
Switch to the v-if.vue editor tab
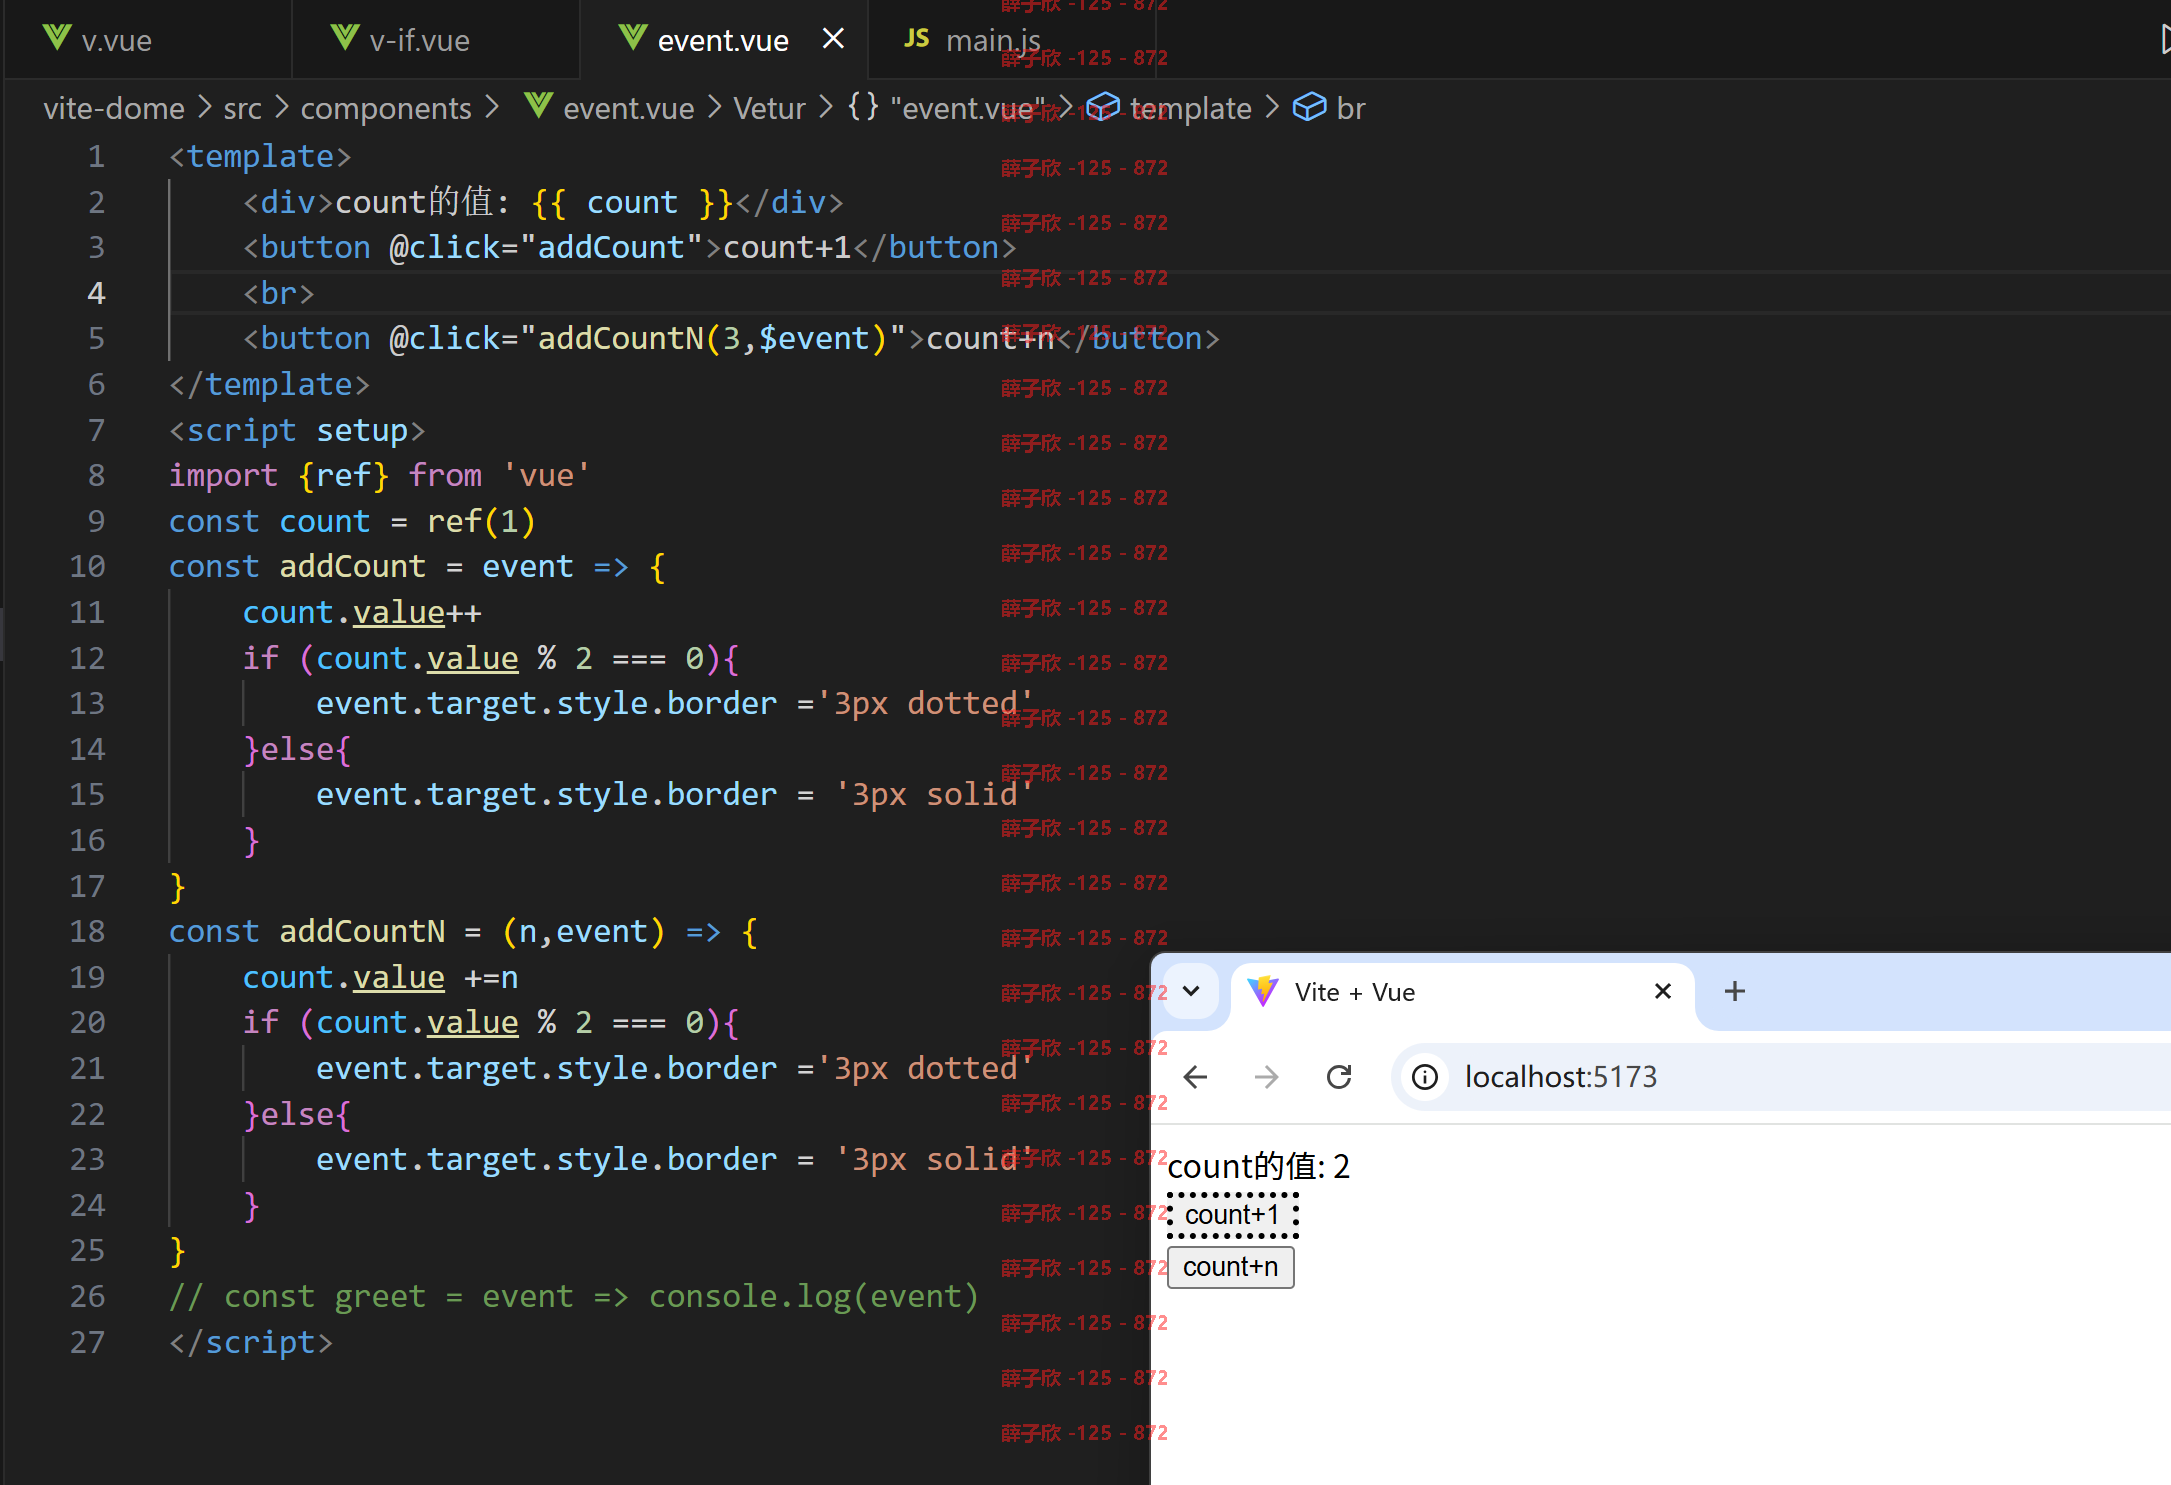pyautogui.click(x=435, y=40)
